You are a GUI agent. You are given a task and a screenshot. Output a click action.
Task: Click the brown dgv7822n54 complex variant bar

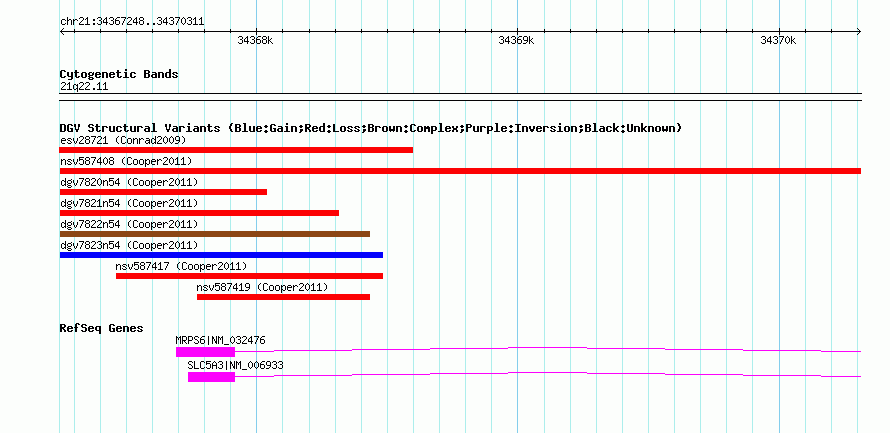point(215,234)
